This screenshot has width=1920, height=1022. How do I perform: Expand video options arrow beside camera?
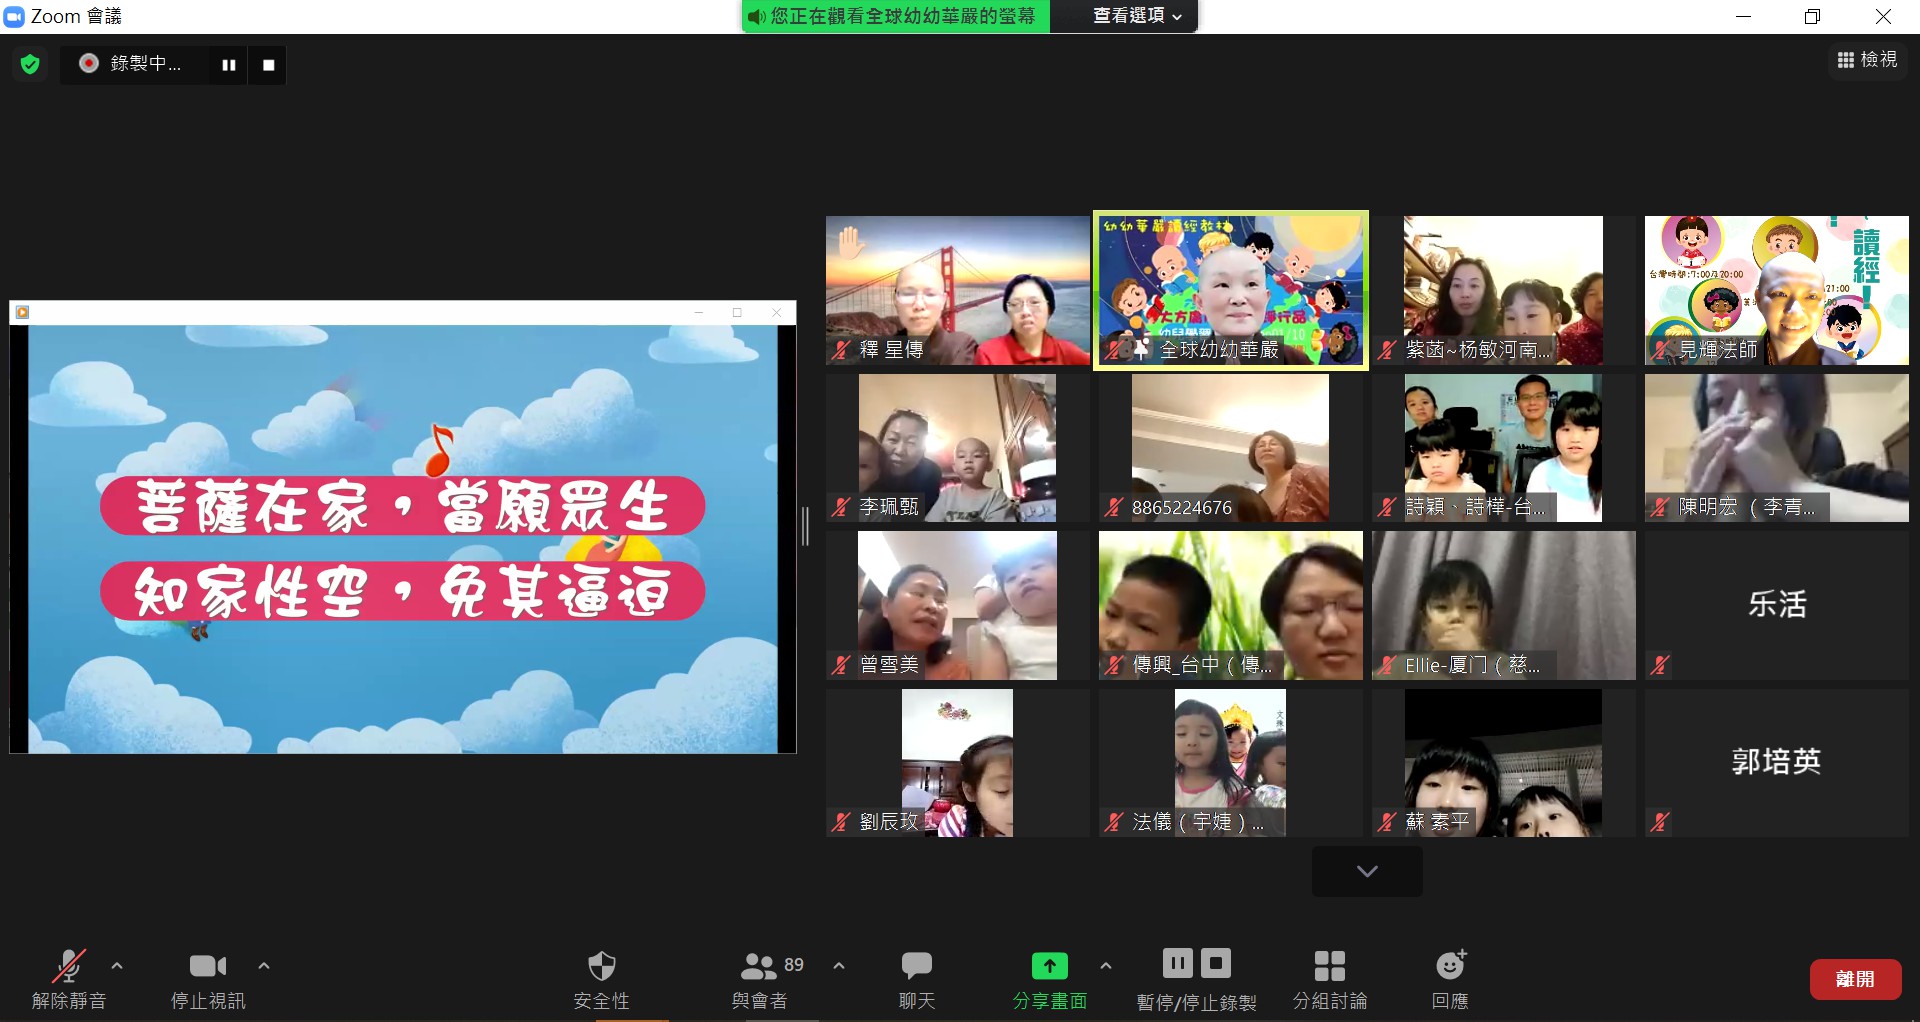coord(264,966)
